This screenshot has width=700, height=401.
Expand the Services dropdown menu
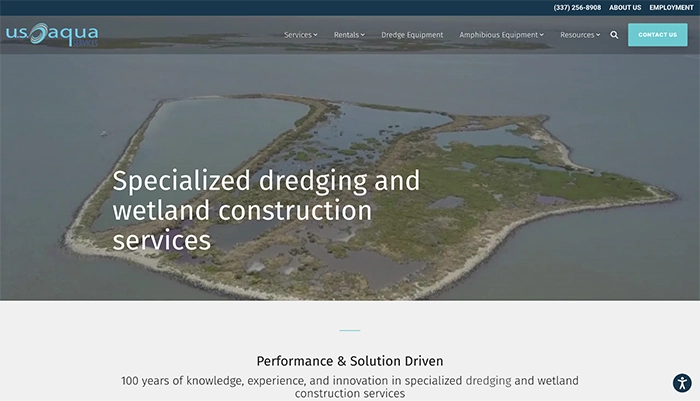(x=300, y=35)
